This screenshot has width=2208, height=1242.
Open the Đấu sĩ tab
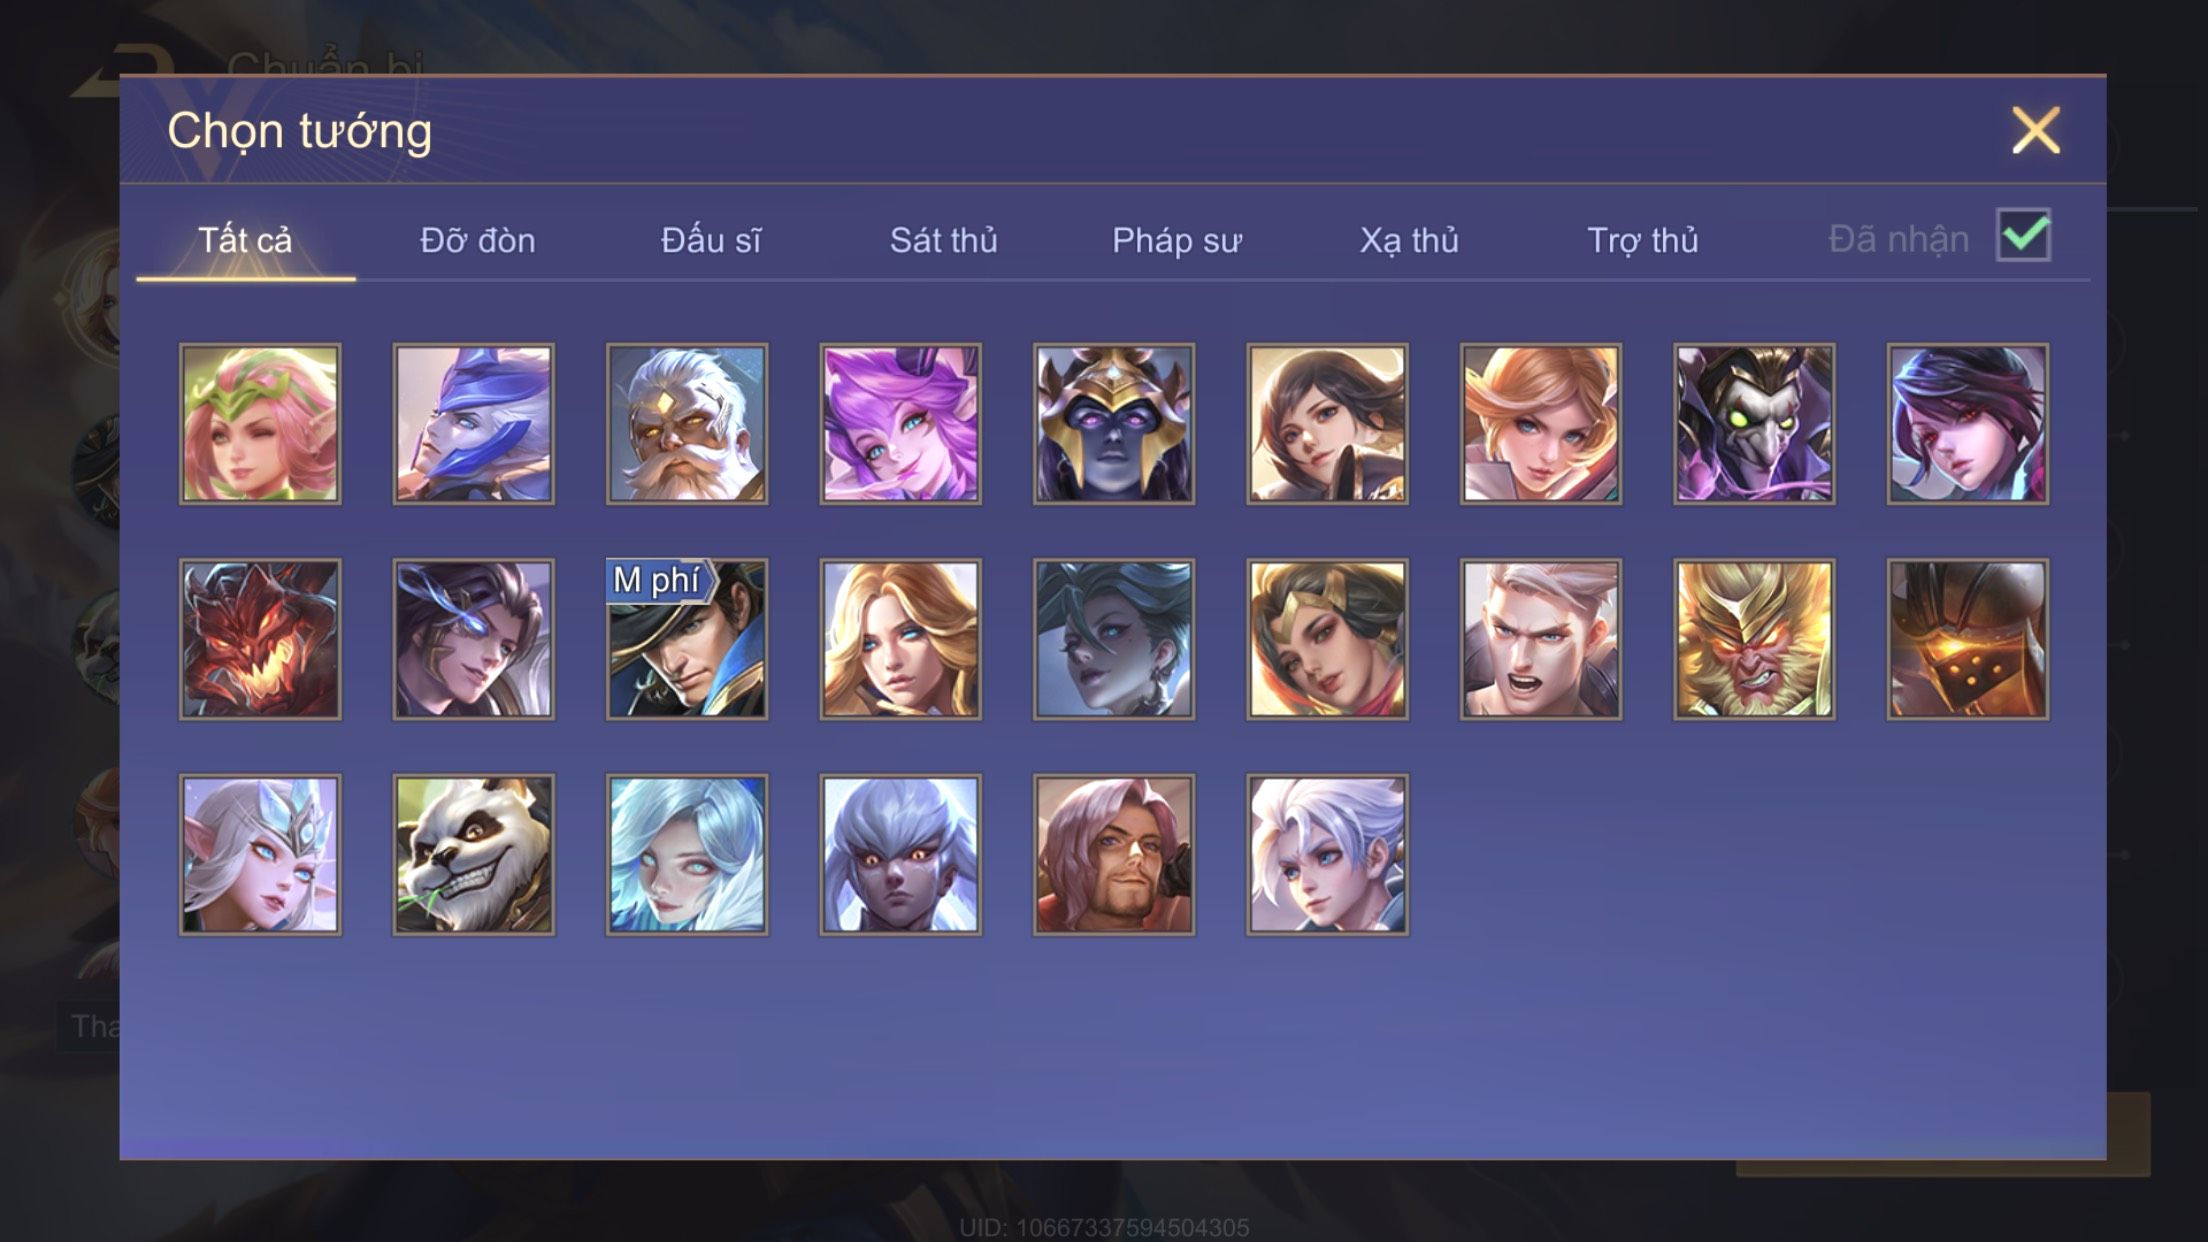click(x=711, y=240)
